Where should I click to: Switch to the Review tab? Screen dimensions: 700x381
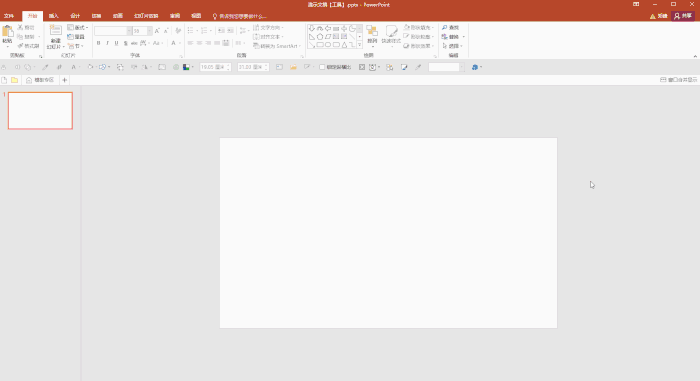coord(175,16)
